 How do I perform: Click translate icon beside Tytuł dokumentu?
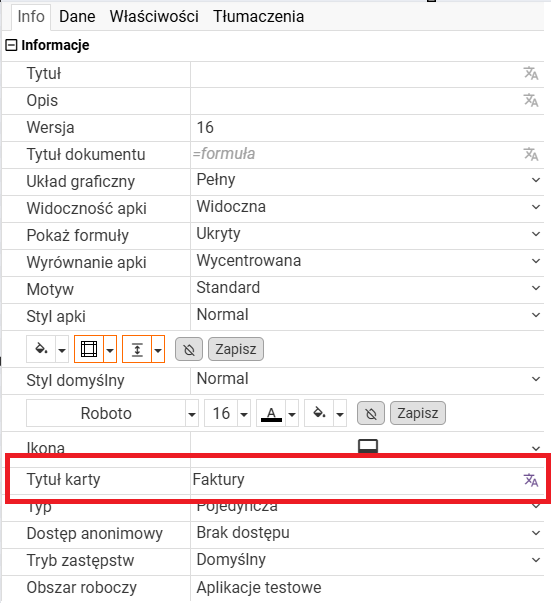point(531,154)
